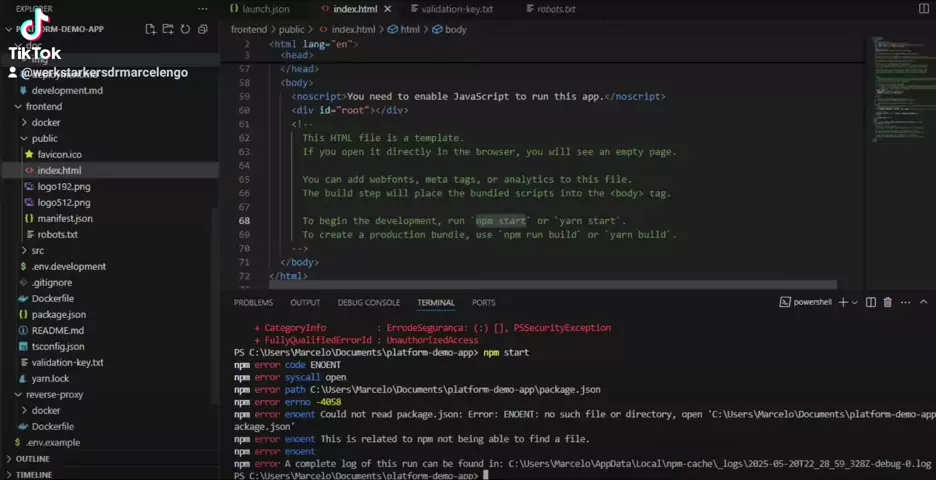Open package.json file

(x=58, y=315)
